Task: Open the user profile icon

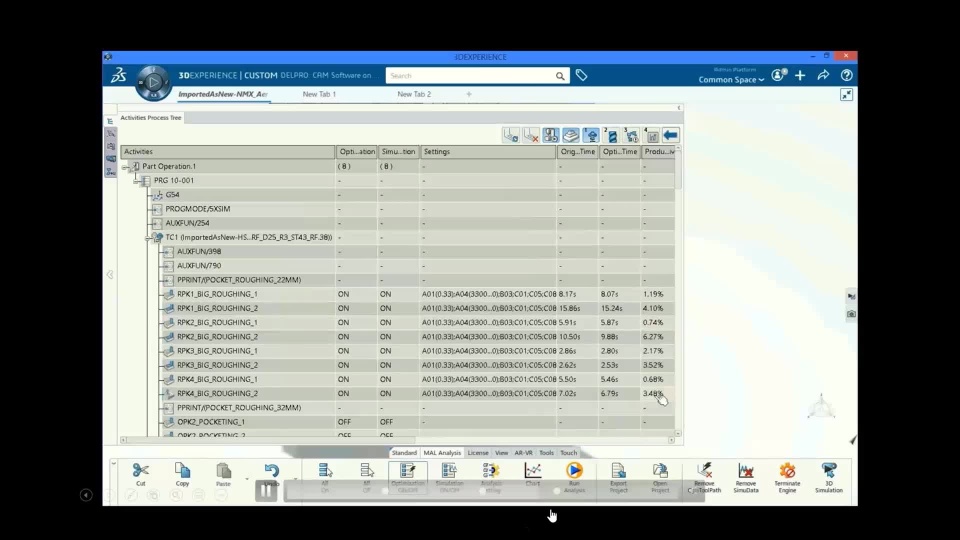Action: pos(778,75)
